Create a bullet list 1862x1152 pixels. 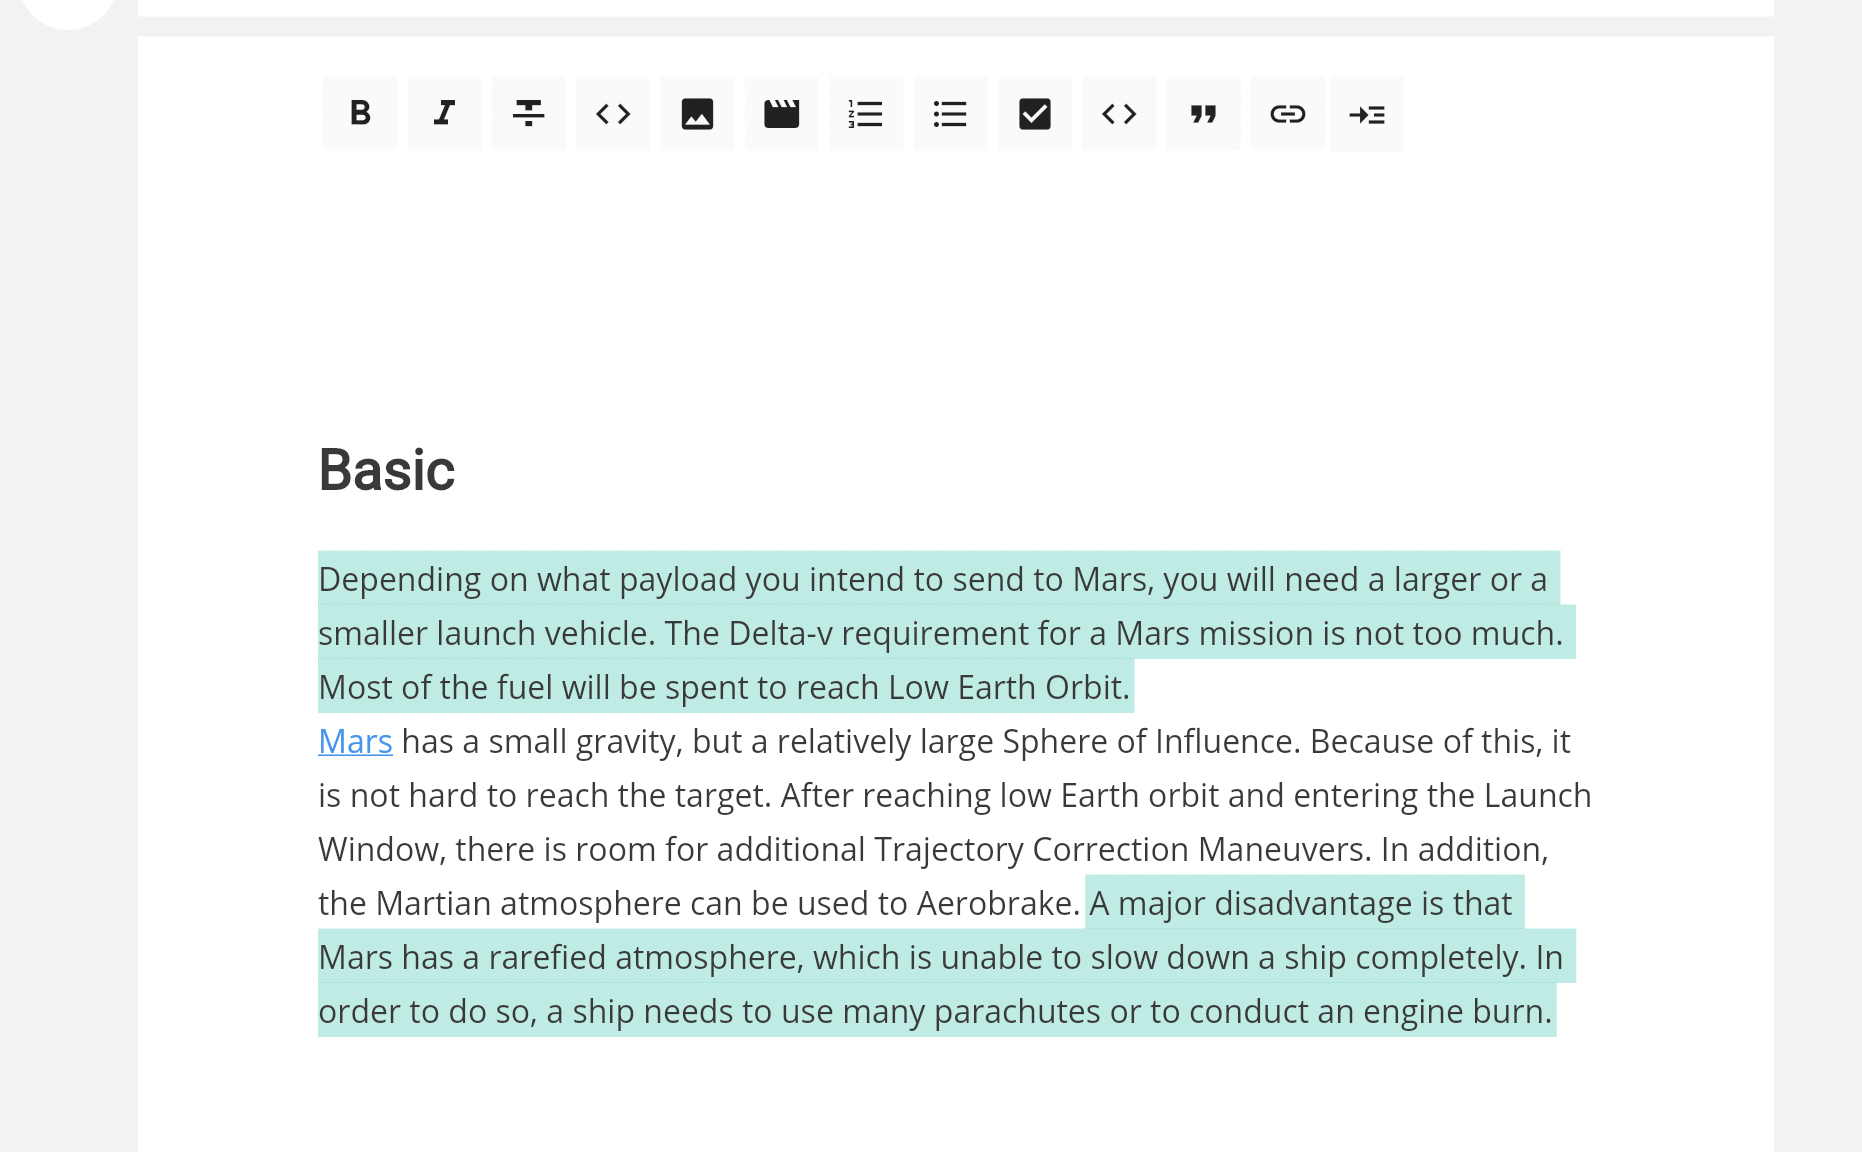tap(950, 114)
